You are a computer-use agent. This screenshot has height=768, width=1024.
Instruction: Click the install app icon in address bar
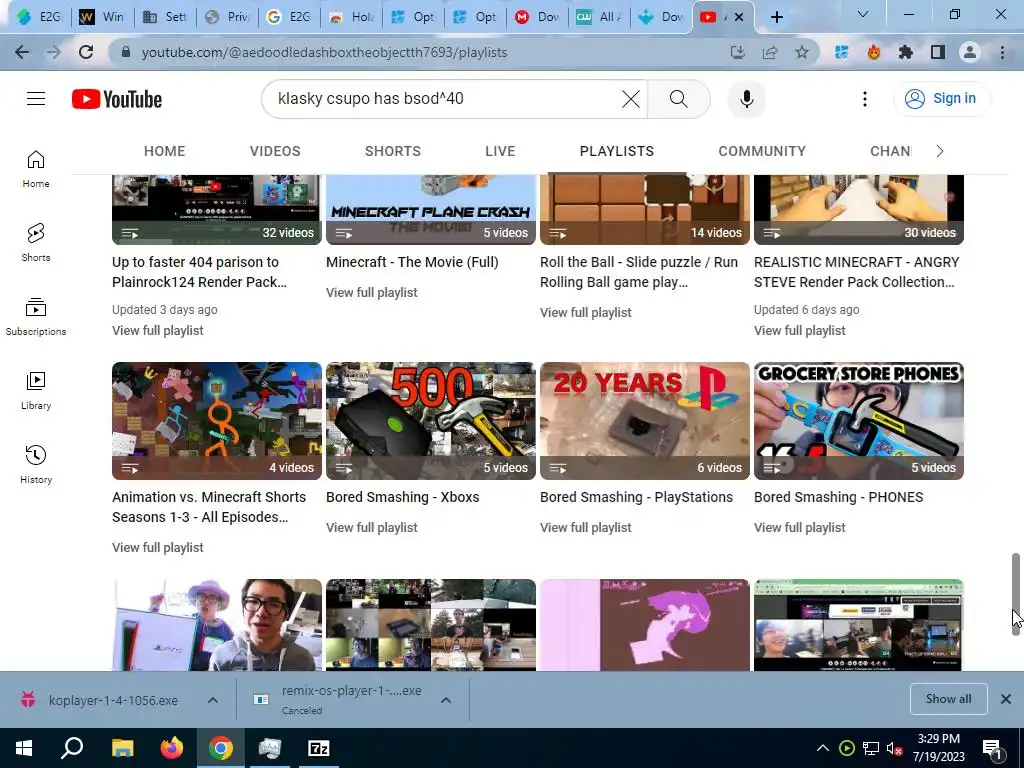(x=737, y=52)
